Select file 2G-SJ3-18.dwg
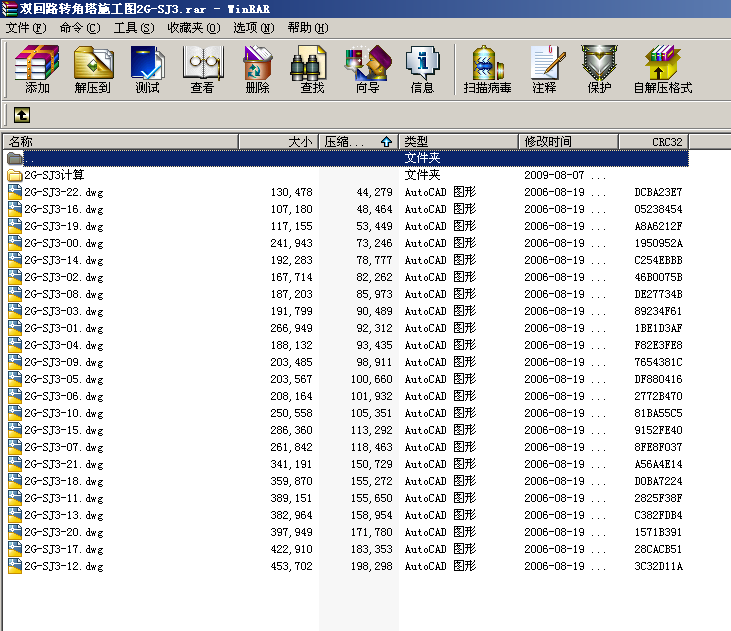Screen dimensions: 731x631 (x=347, y=481)
